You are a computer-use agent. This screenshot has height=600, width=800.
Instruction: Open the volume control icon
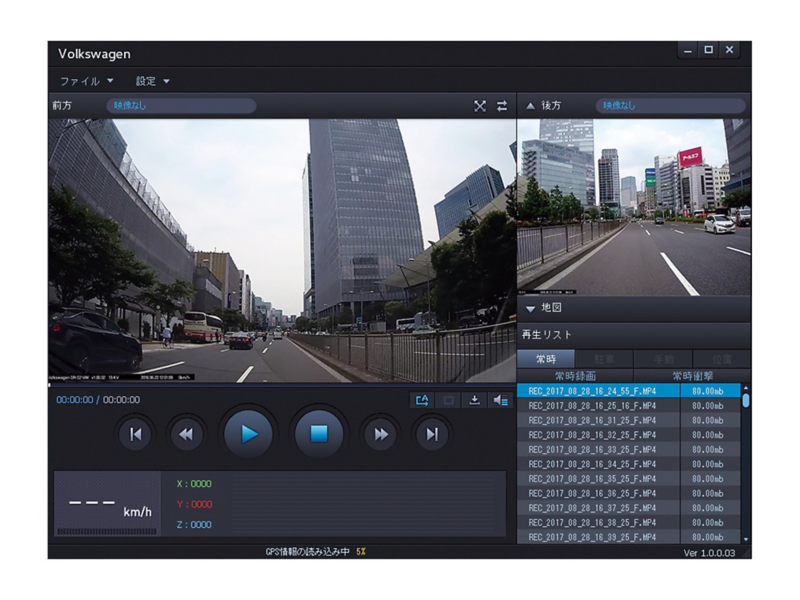click(501, 400)
